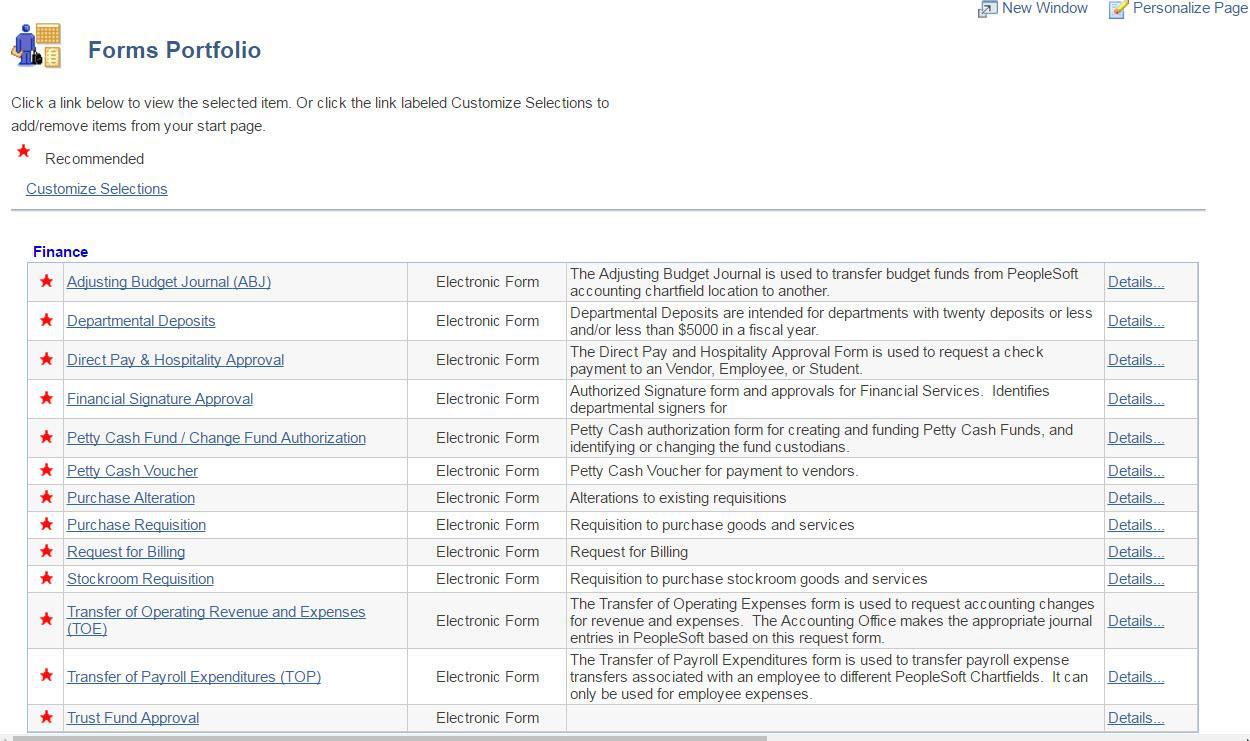This screenshot has width=1250, height=741.
Task: View Details for Departmental Deposits
Action: 1136,321
